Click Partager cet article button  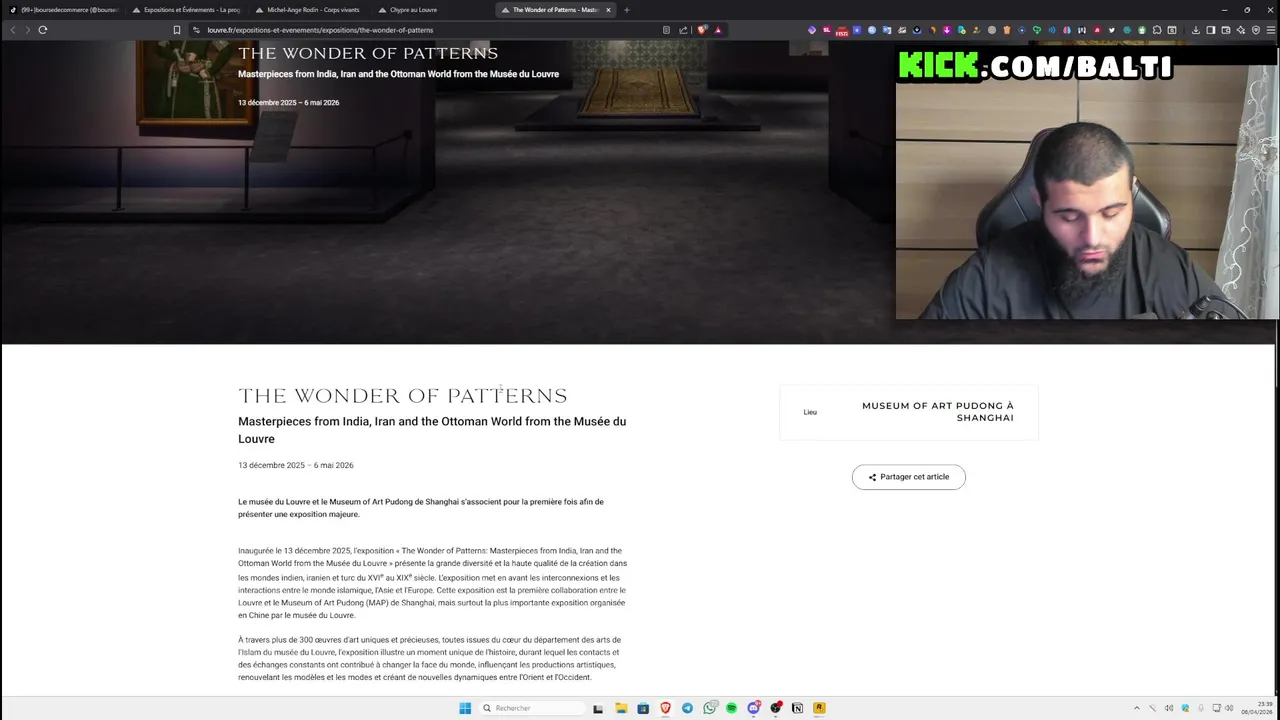909,477
